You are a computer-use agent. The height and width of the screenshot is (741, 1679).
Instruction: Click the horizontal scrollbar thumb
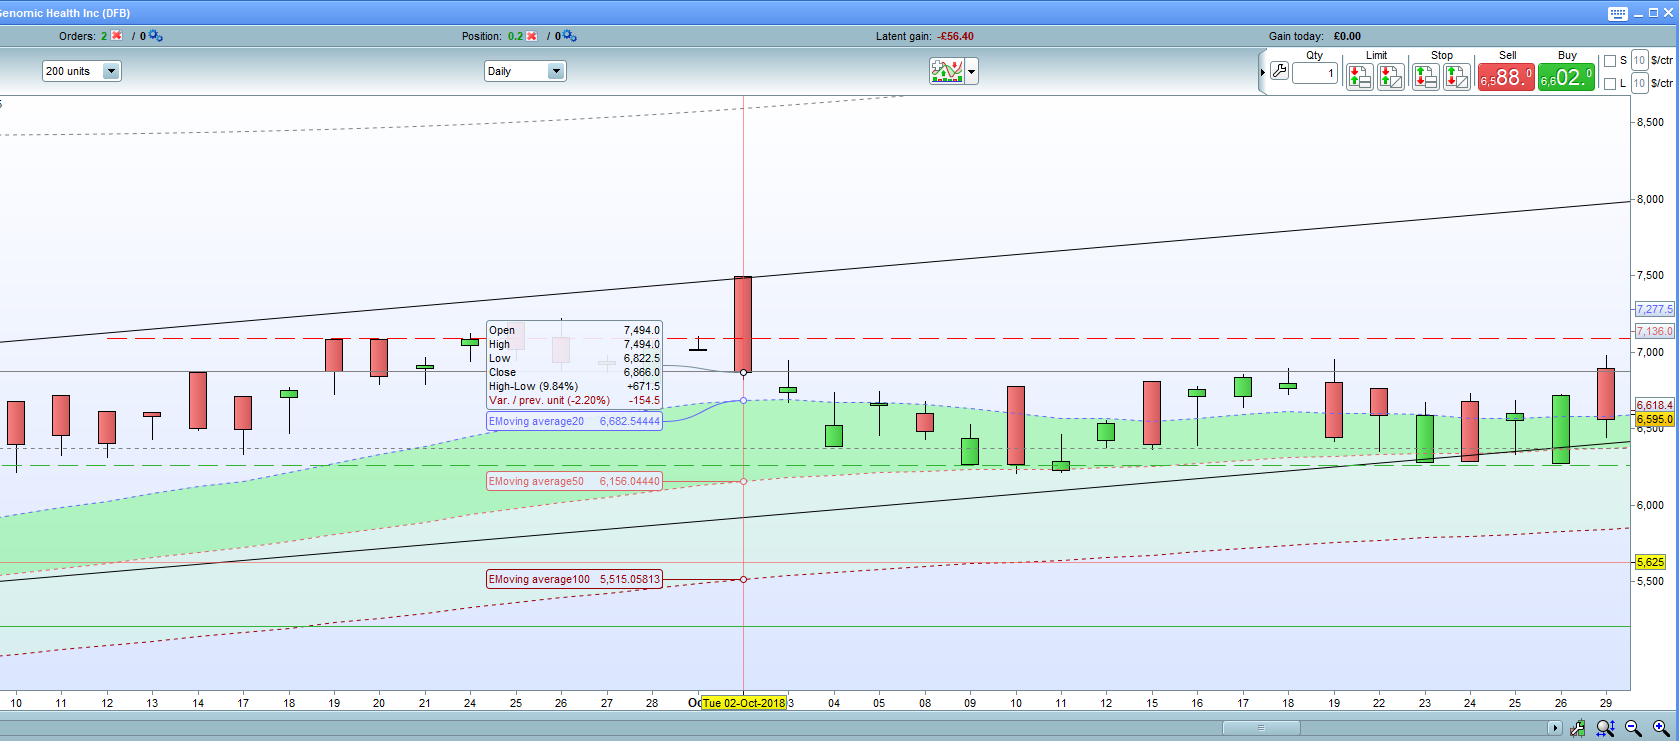pos(1261,728)
